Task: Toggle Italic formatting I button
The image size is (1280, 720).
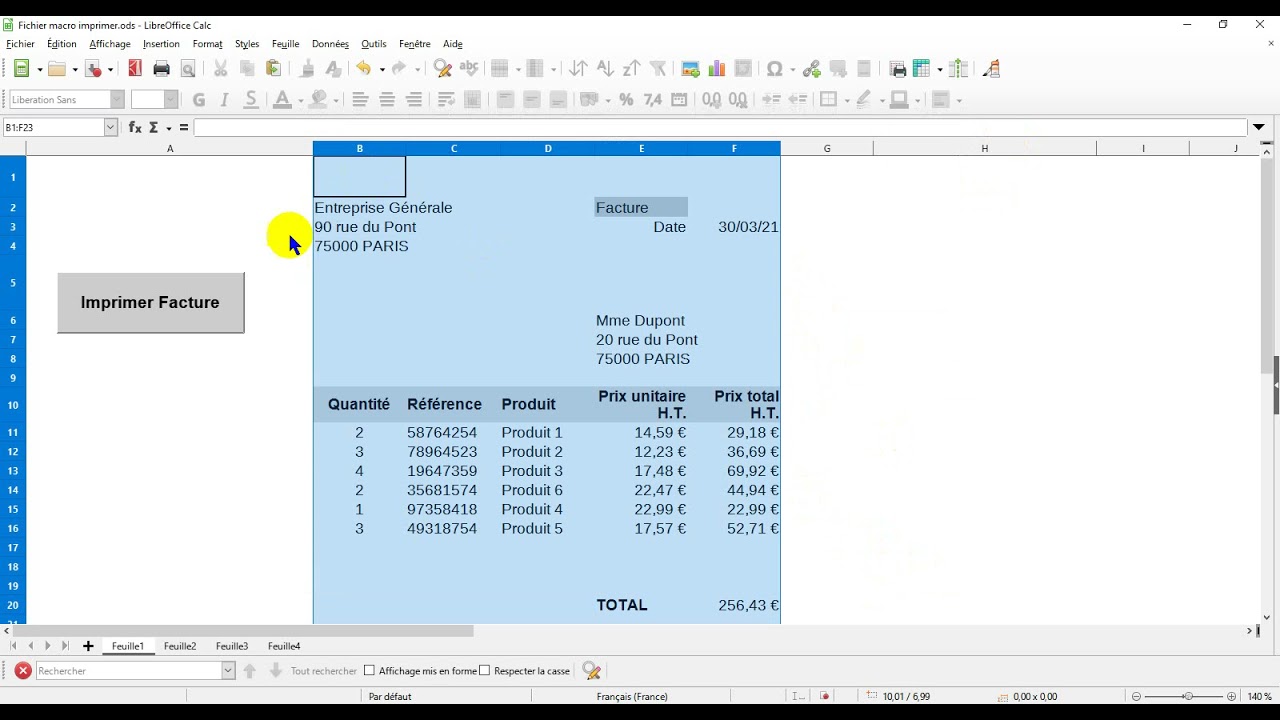Action: pos(225,99)
